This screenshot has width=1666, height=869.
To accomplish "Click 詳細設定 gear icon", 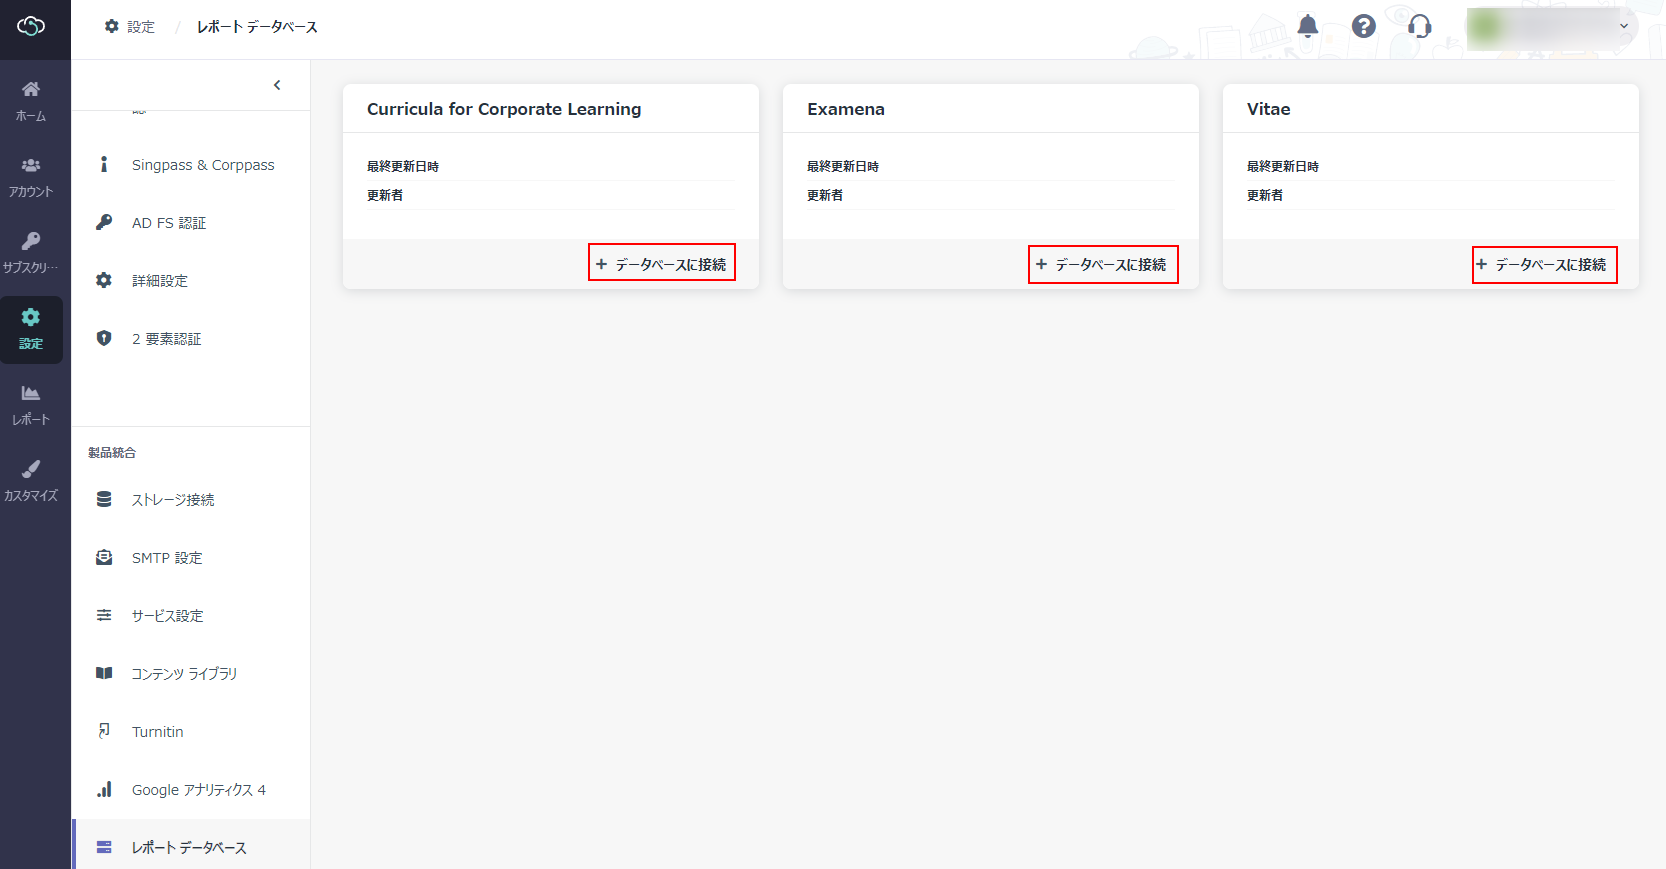I will click(x=104, y=280).
